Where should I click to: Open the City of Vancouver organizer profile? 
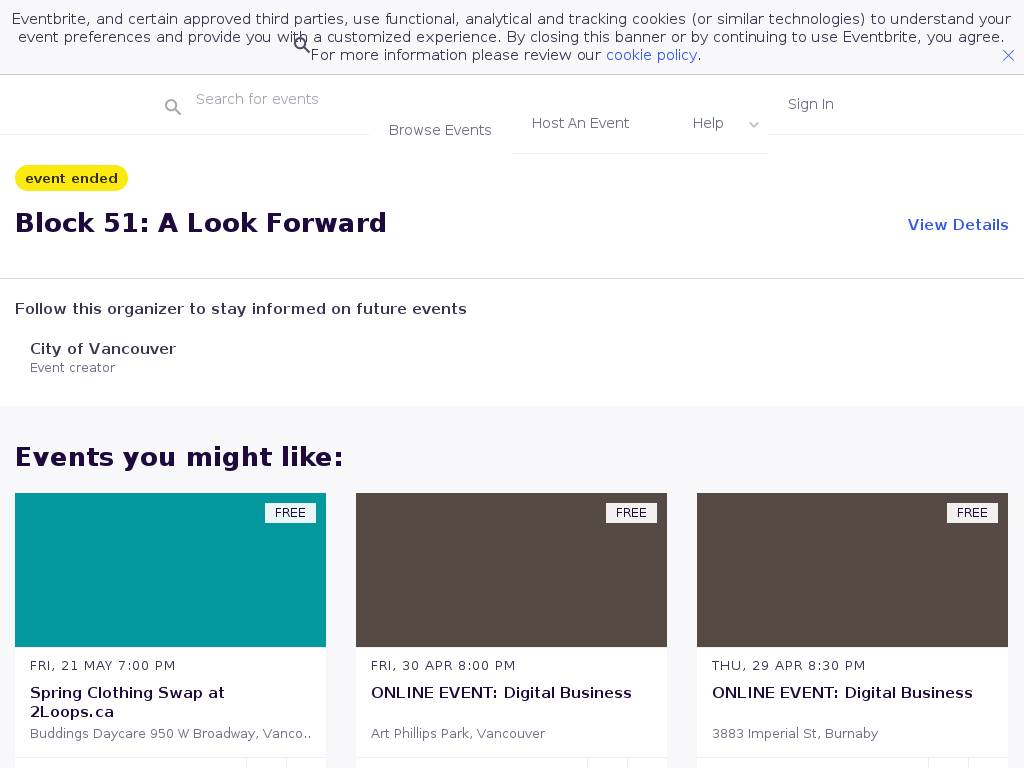coord(103,349)
